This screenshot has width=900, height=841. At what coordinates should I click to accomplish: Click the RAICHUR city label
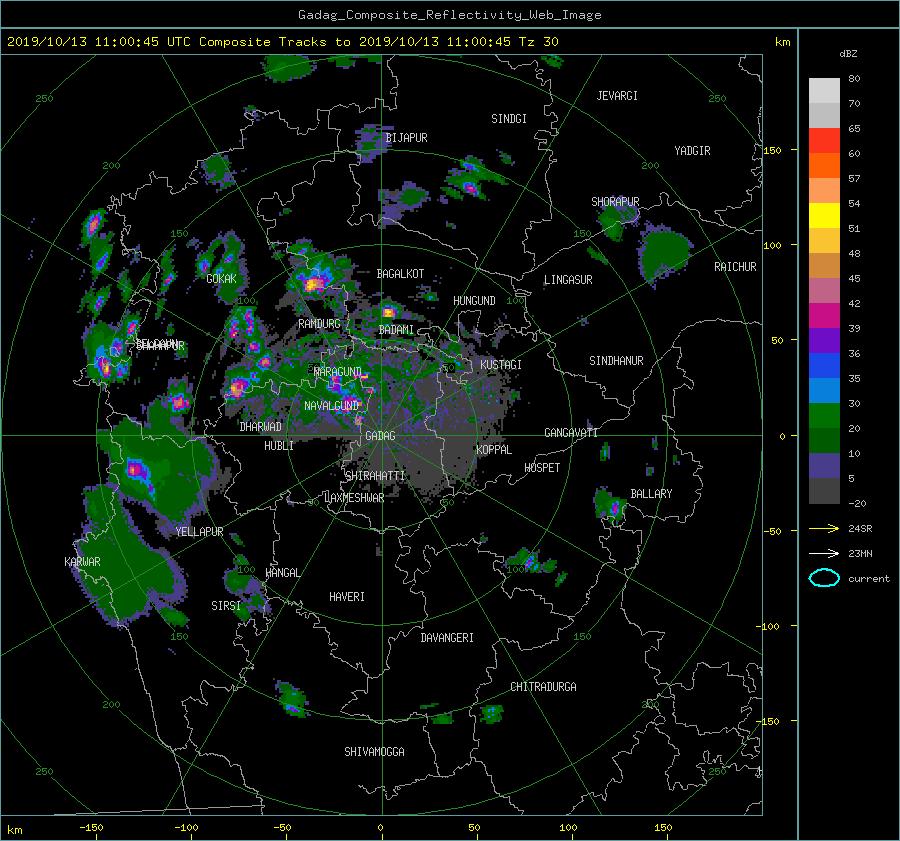click(735, 267)
